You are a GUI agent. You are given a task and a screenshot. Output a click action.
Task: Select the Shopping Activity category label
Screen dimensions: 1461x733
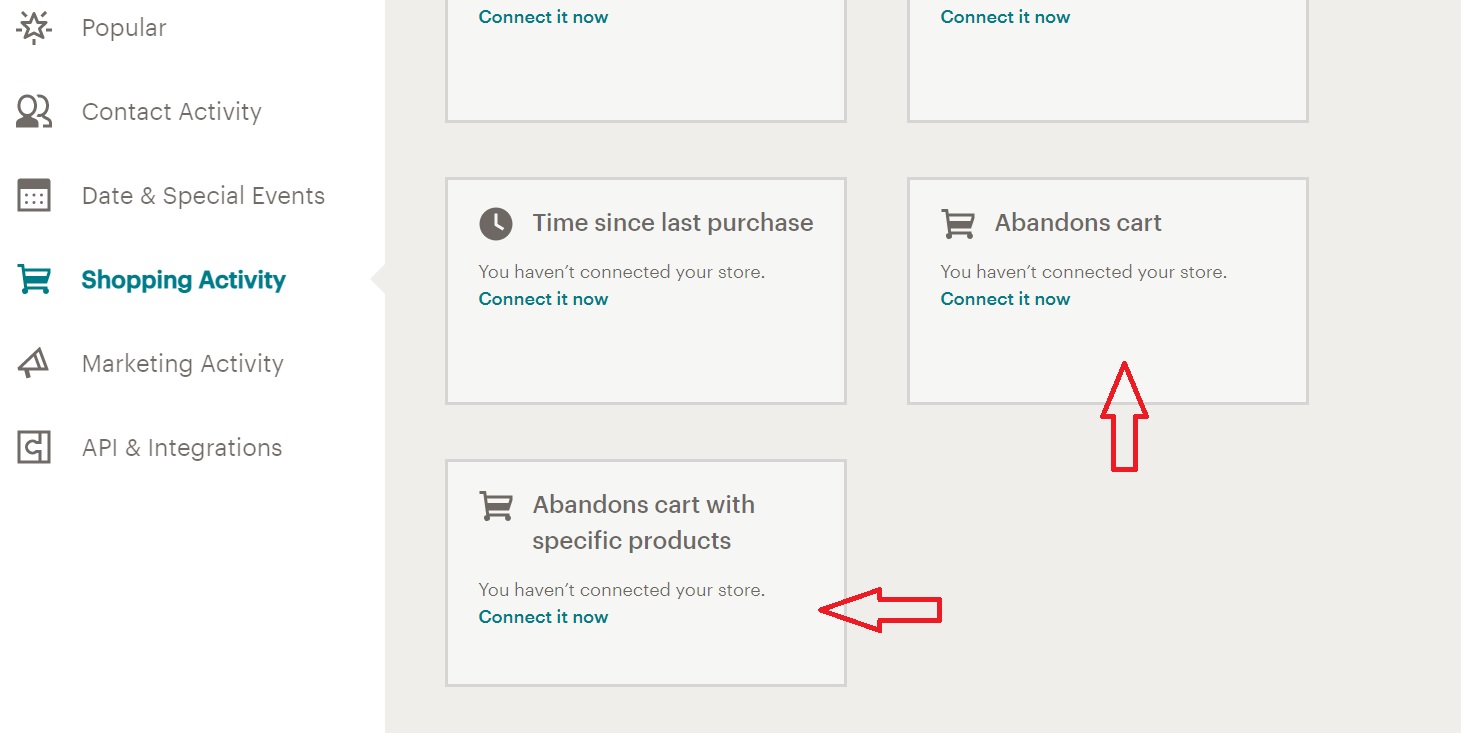[x=183, y=280]
